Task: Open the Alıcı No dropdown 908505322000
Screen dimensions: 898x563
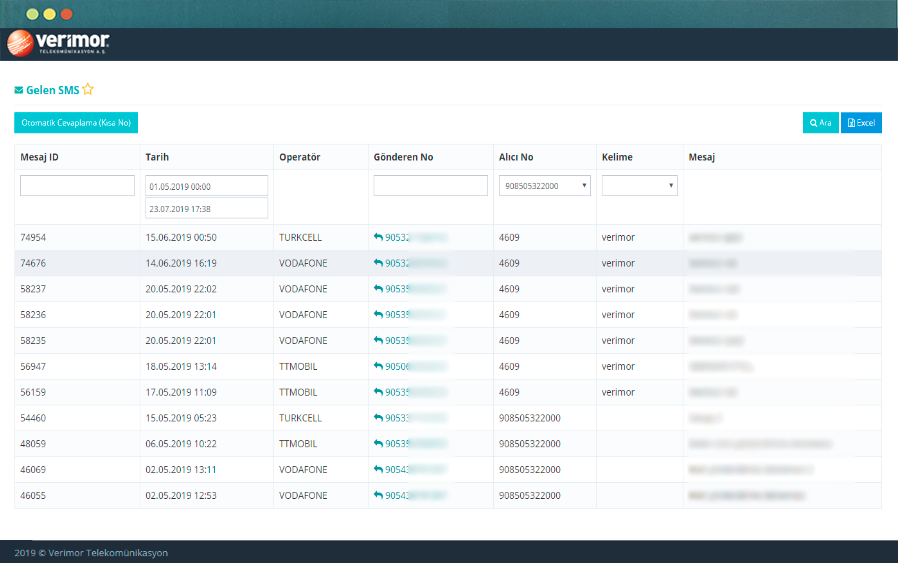Action: tap(545, 186)
